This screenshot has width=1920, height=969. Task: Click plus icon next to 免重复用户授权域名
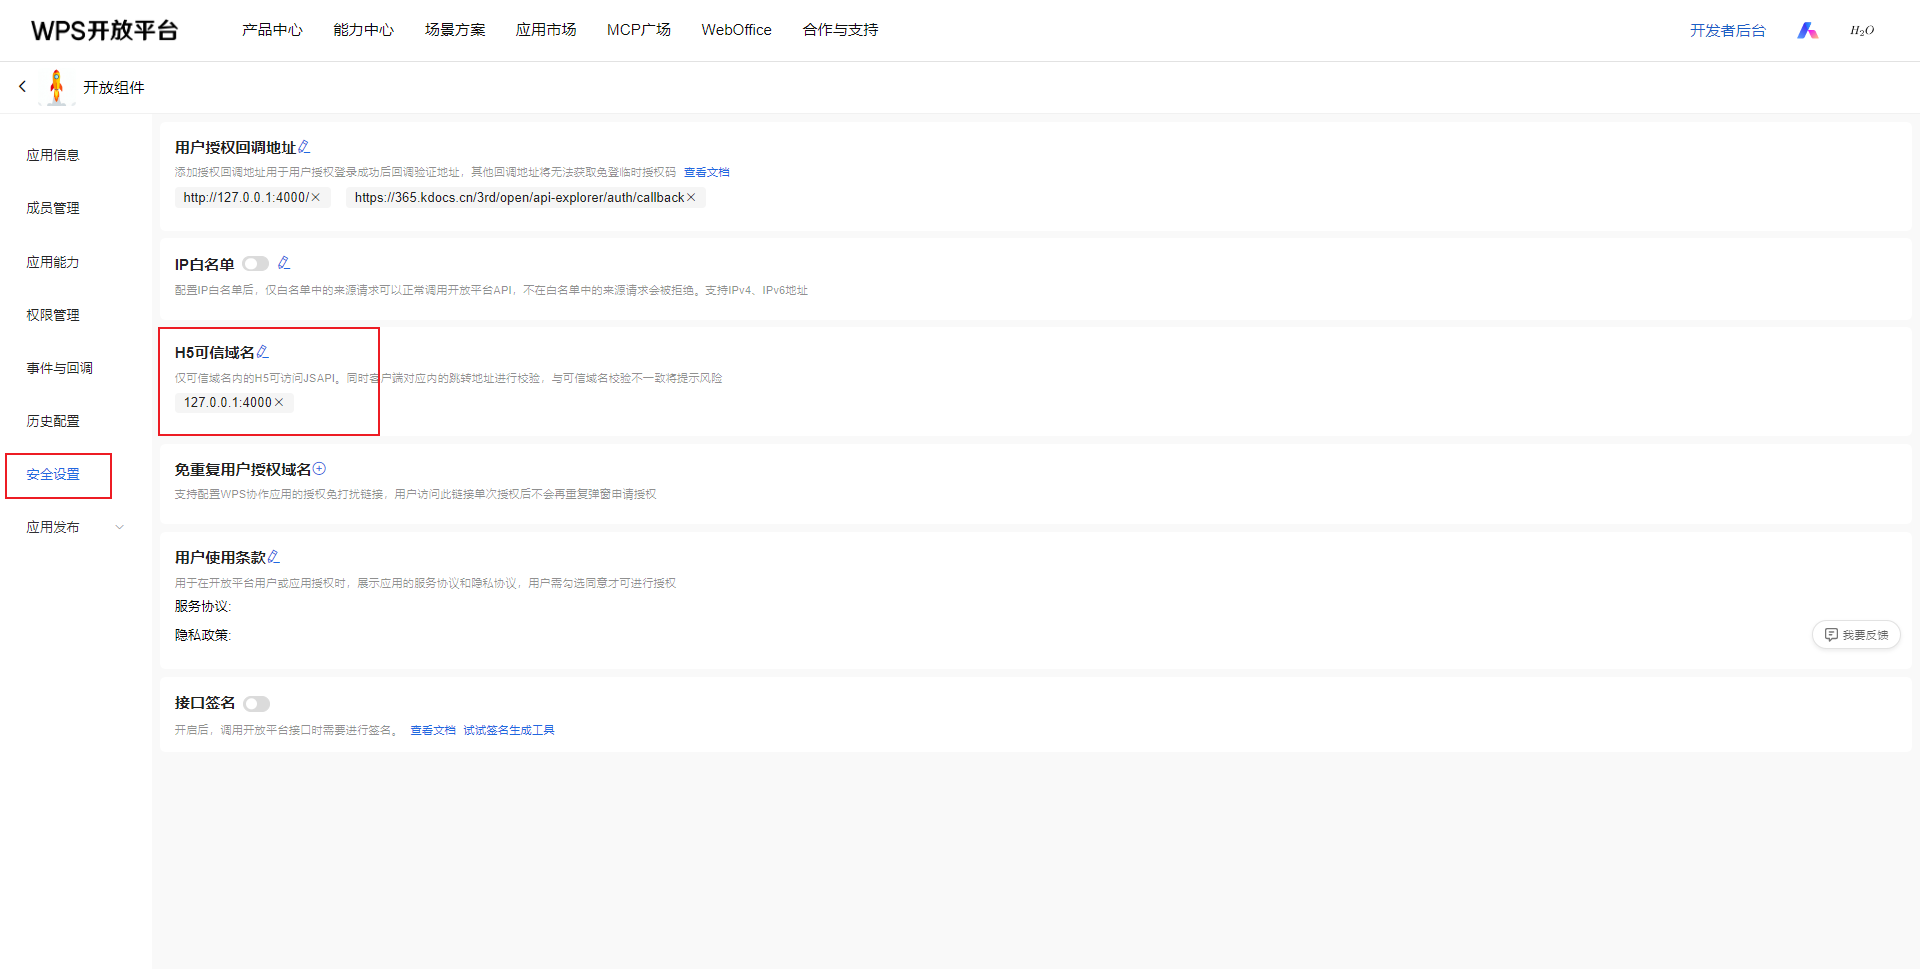319,469
